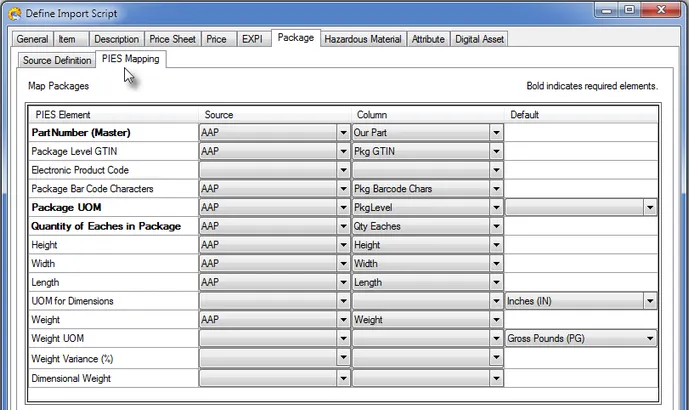Open the Attribute tab
This screenshot has width=689, height=410.
[428, 39]
